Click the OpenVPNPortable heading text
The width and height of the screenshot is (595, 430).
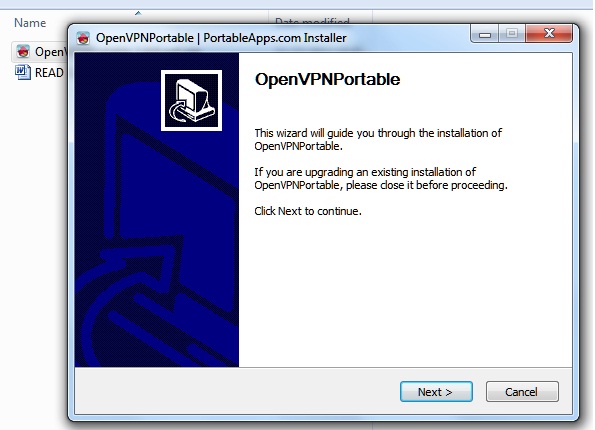[x=327, y=79]
